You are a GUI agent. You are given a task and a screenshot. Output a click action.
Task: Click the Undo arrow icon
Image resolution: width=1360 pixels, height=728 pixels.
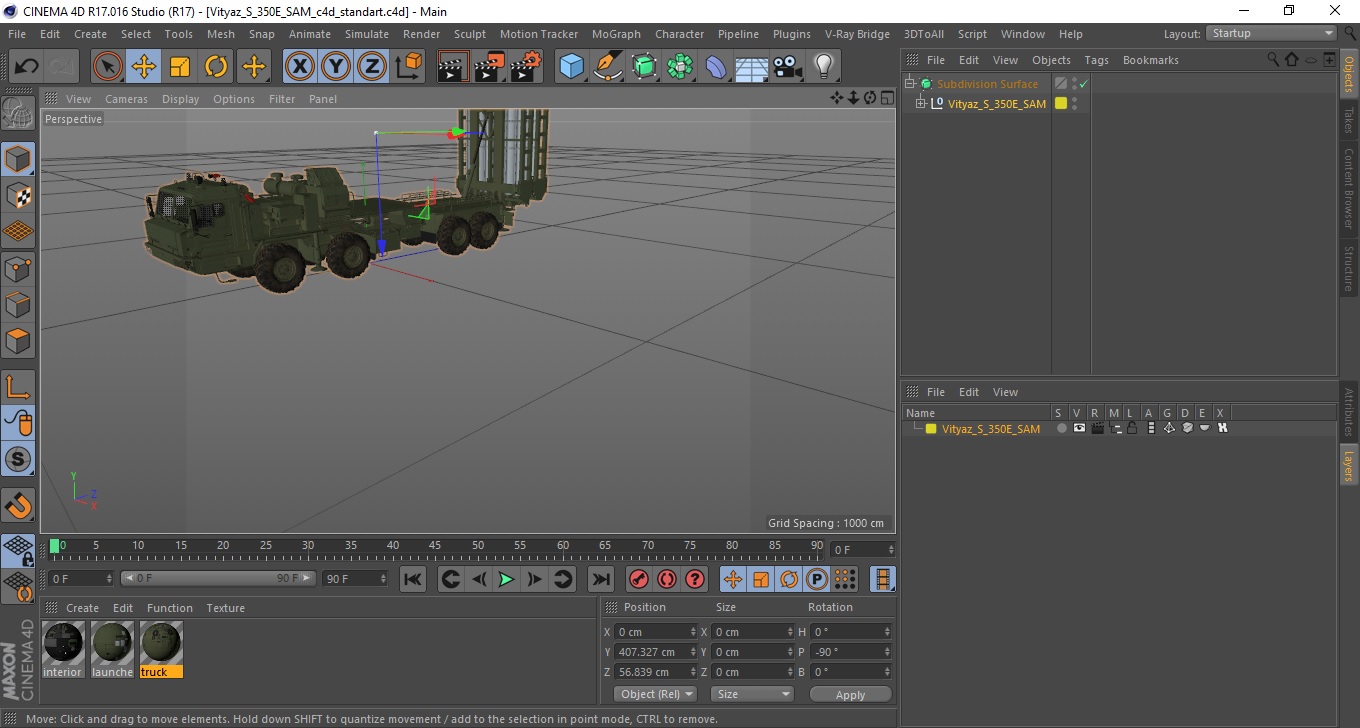click(x=27, y=67)
